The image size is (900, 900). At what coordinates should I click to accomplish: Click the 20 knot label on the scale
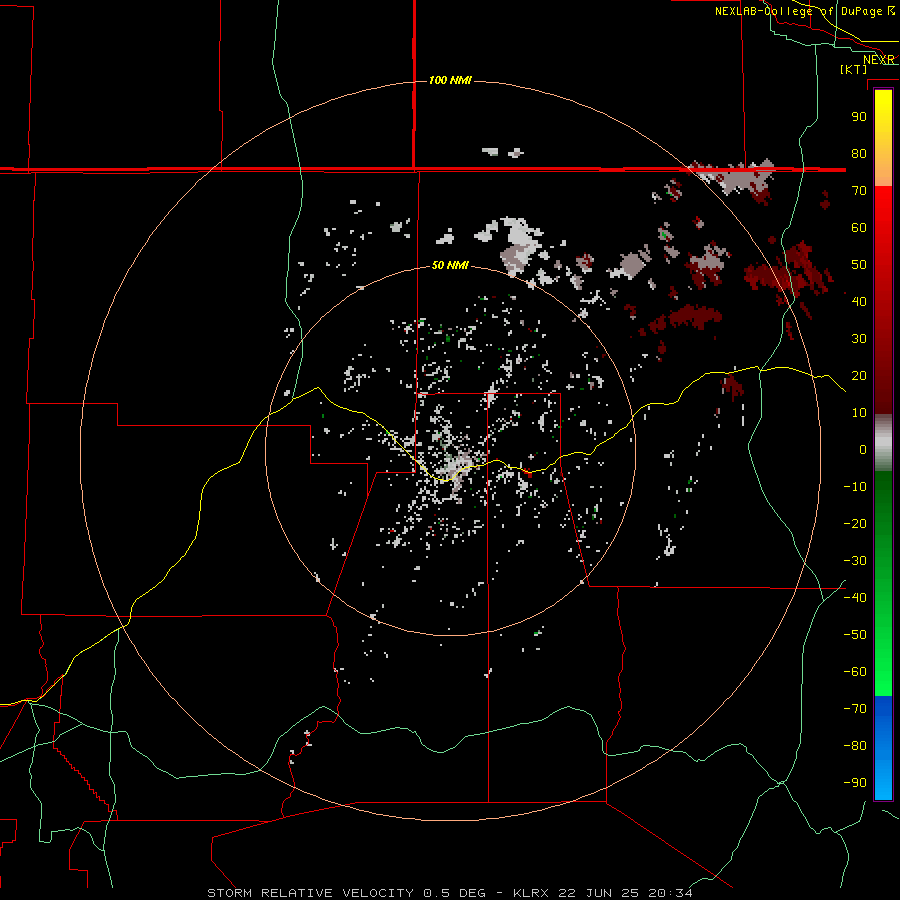coord(859,375)
